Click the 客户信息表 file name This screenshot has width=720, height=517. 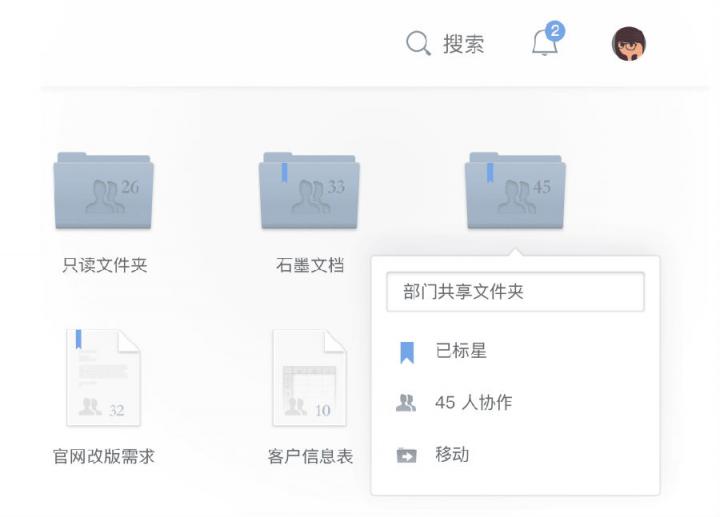pos(310,456)
